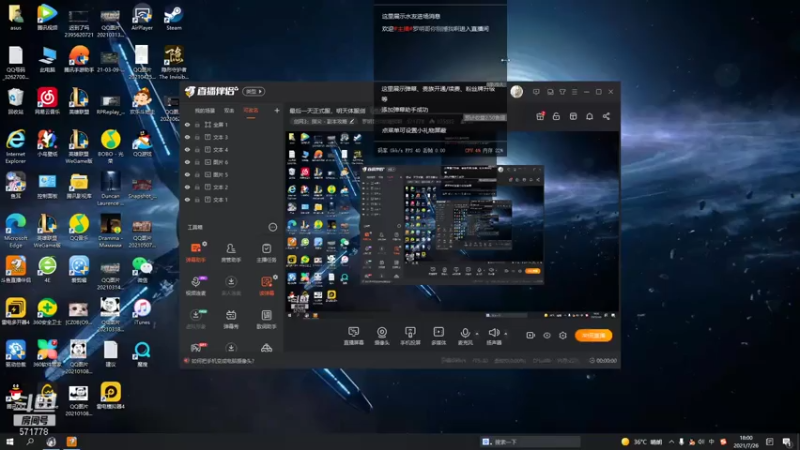Open the mode switch pill next to logo
Viewport: 800px width, 450px height.
pos(254,91)
